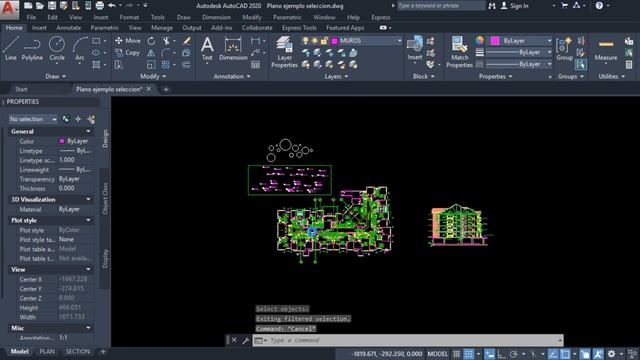Toggle layer on/off lightbulb icon
640x360 pixels.
click(x=305, y=41)
